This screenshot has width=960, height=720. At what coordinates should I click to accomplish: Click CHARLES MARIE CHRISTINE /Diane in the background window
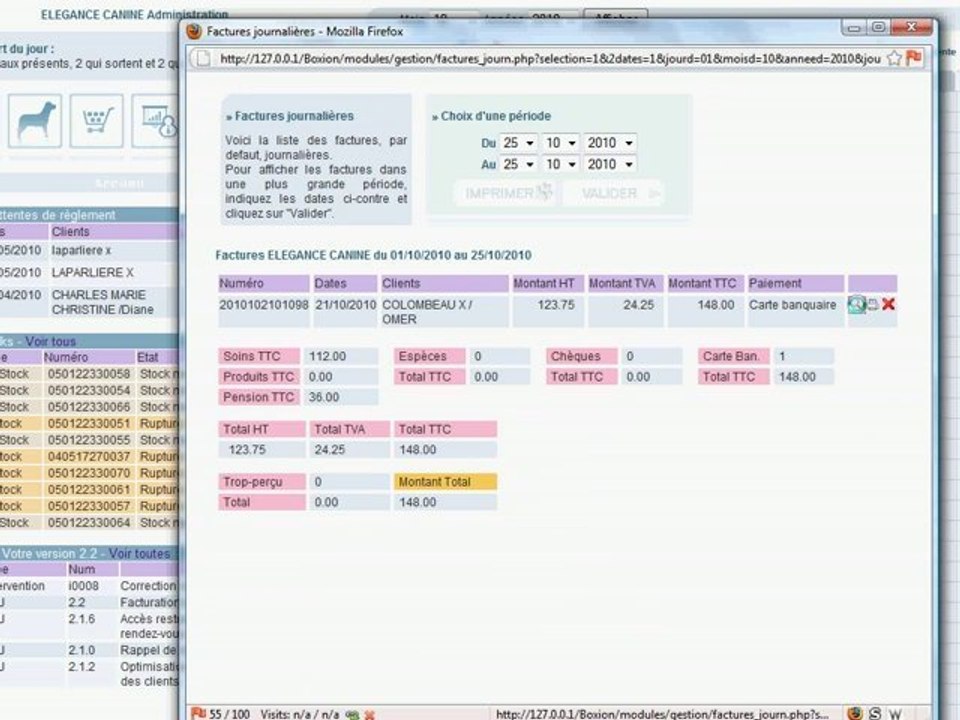[x=103, y=302]
